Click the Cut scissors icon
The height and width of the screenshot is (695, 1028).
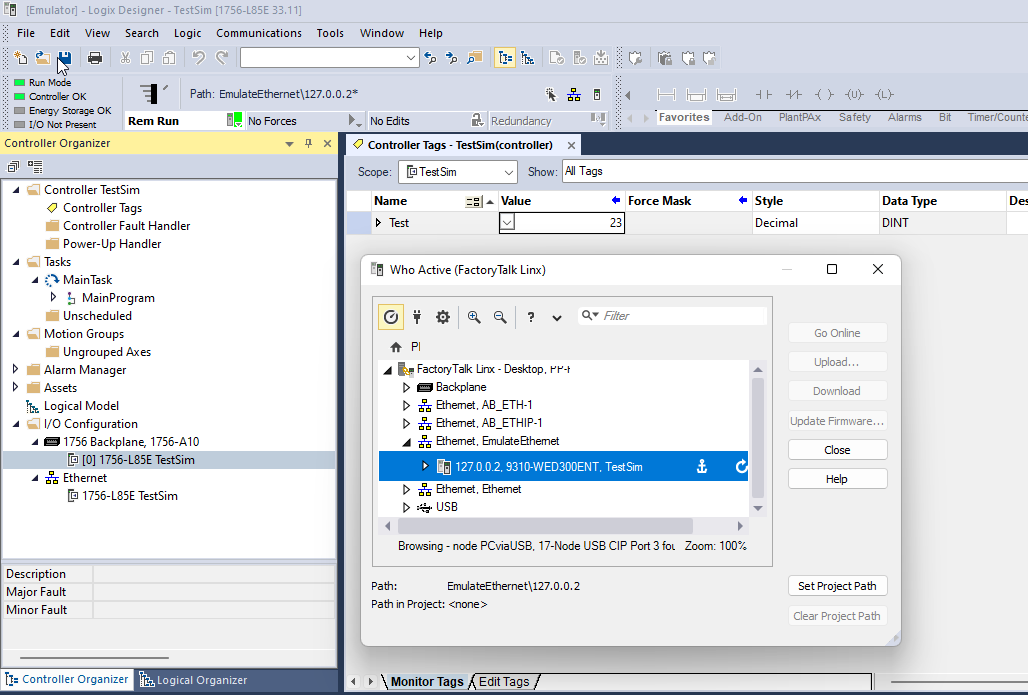coord(125,58)
